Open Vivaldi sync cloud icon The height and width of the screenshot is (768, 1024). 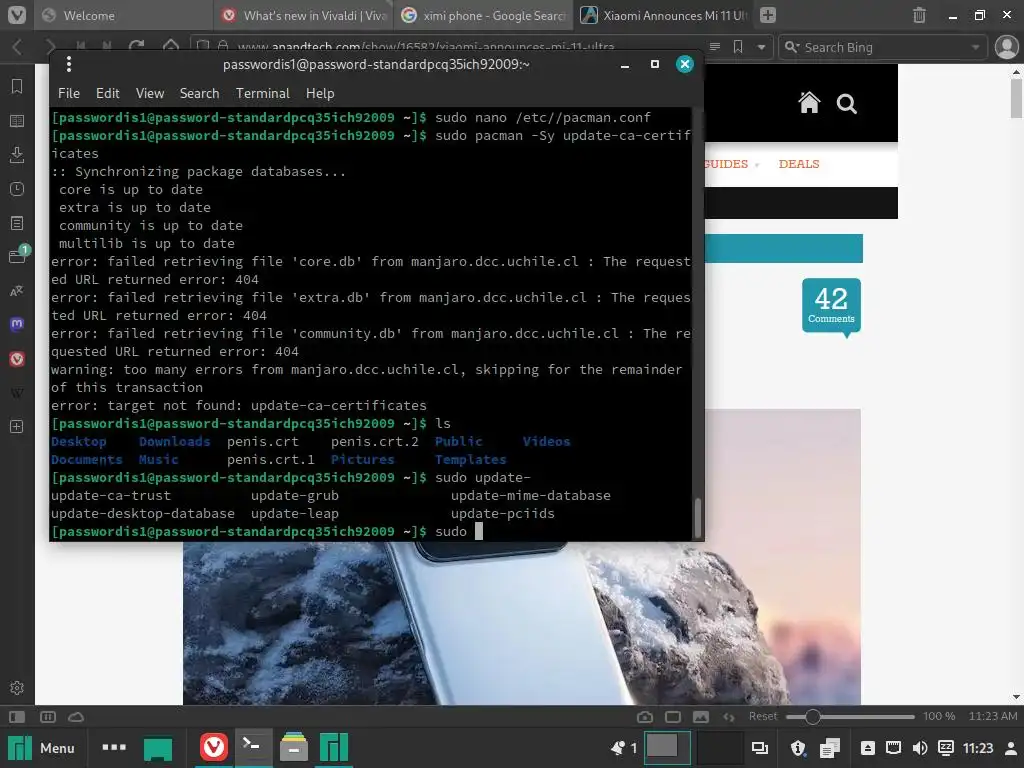coord(76,717)
